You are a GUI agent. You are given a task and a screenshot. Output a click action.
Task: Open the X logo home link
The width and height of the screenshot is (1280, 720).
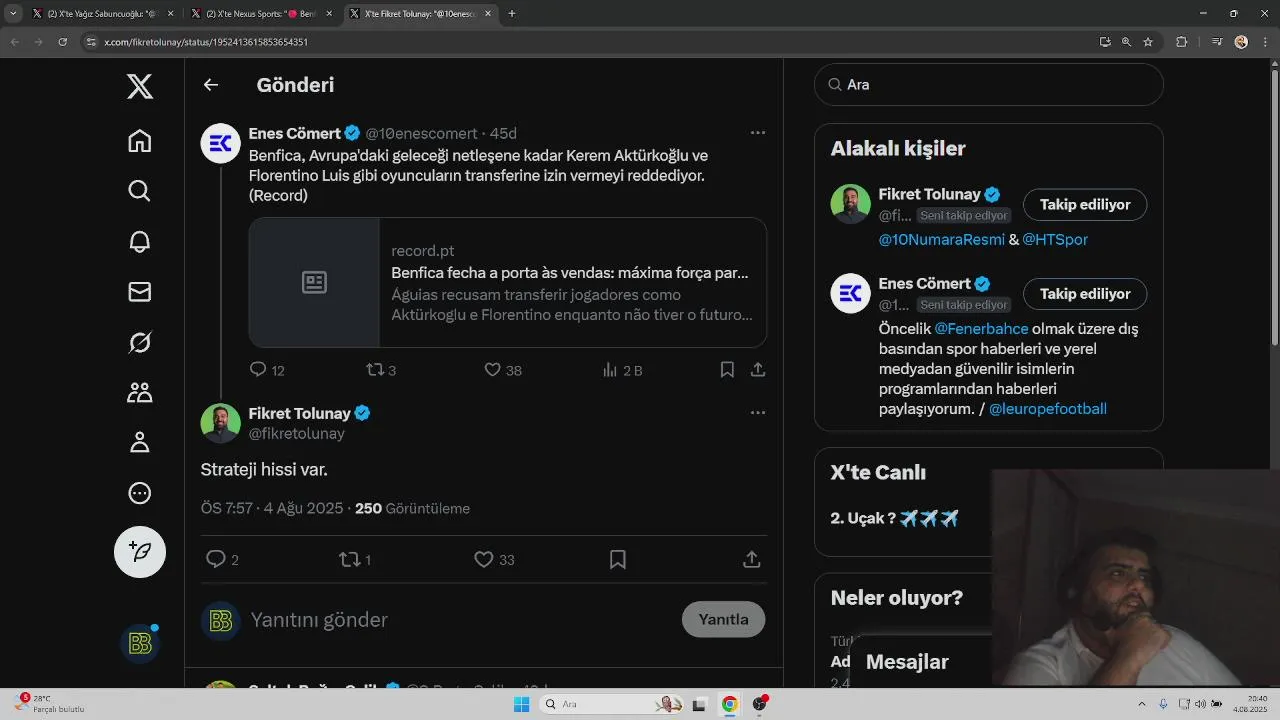click(x=140, y=86)
